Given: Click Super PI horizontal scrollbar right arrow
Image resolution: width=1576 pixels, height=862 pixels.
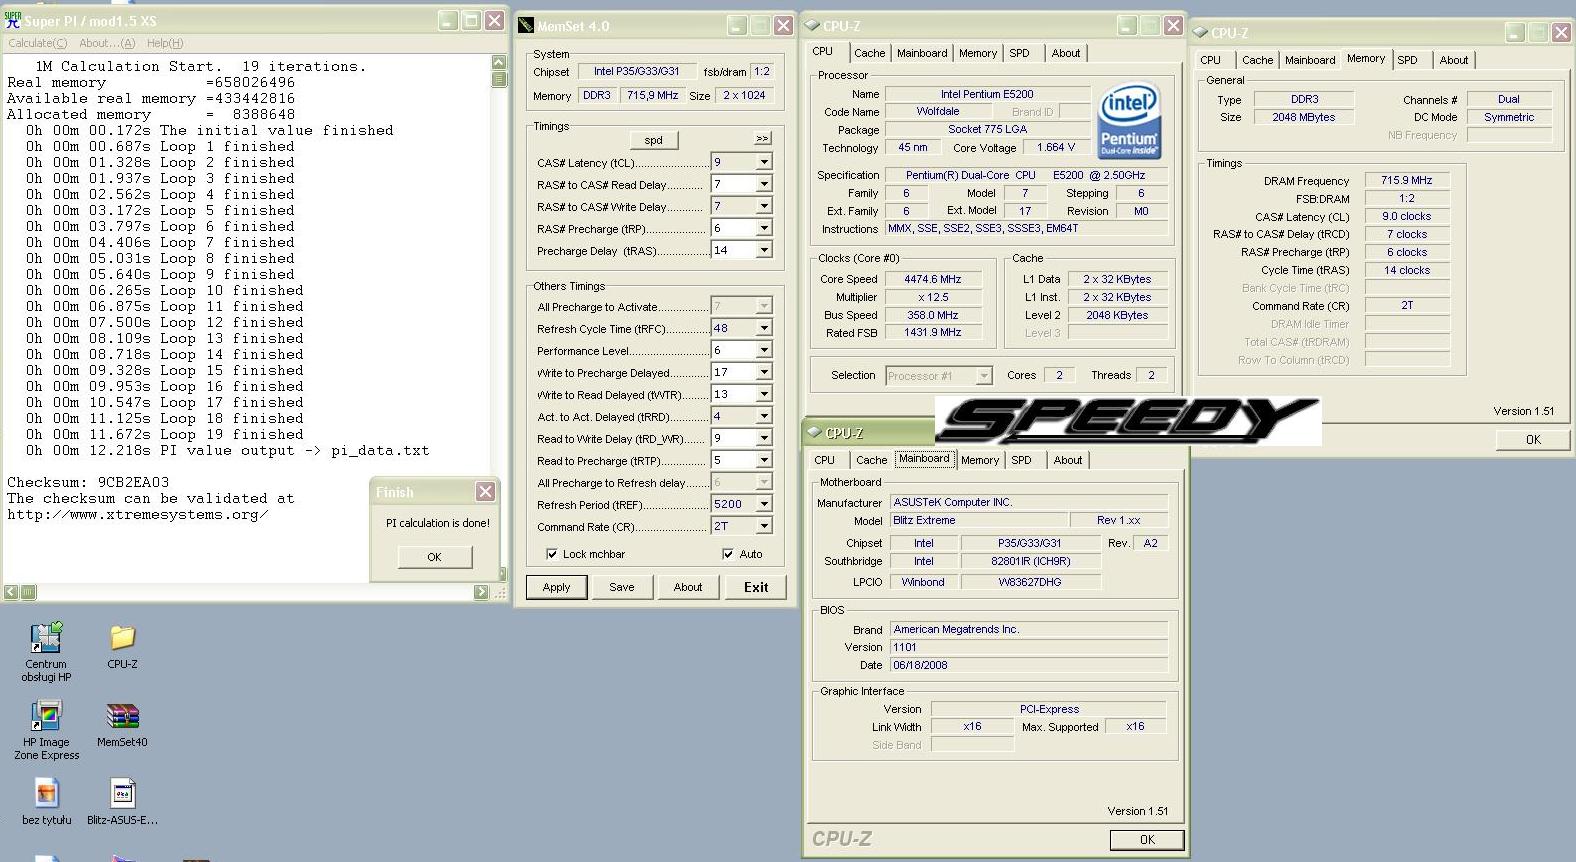Looking at the screenshot, I should coord(481,592).
